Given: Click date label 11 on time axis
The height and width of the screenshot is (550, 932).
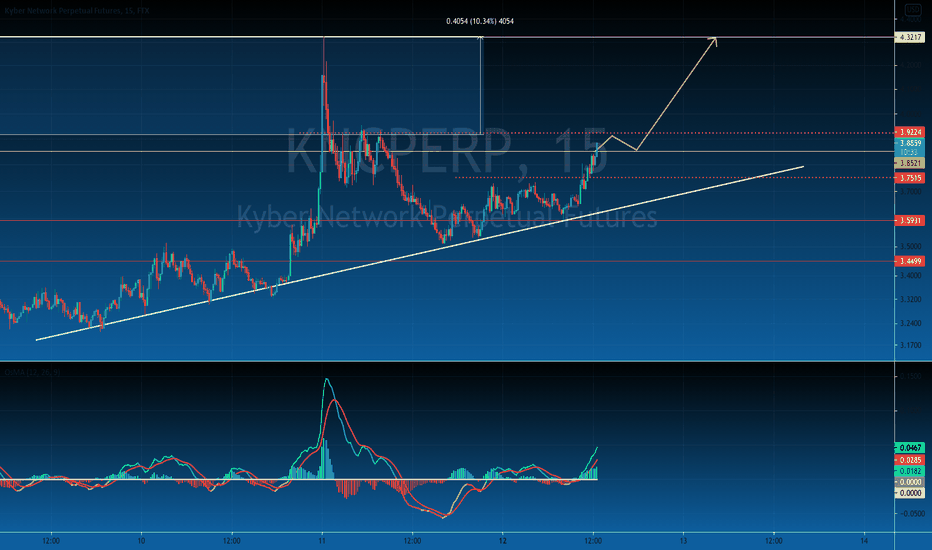Looking at the screenshot, I should pos(322,540).
